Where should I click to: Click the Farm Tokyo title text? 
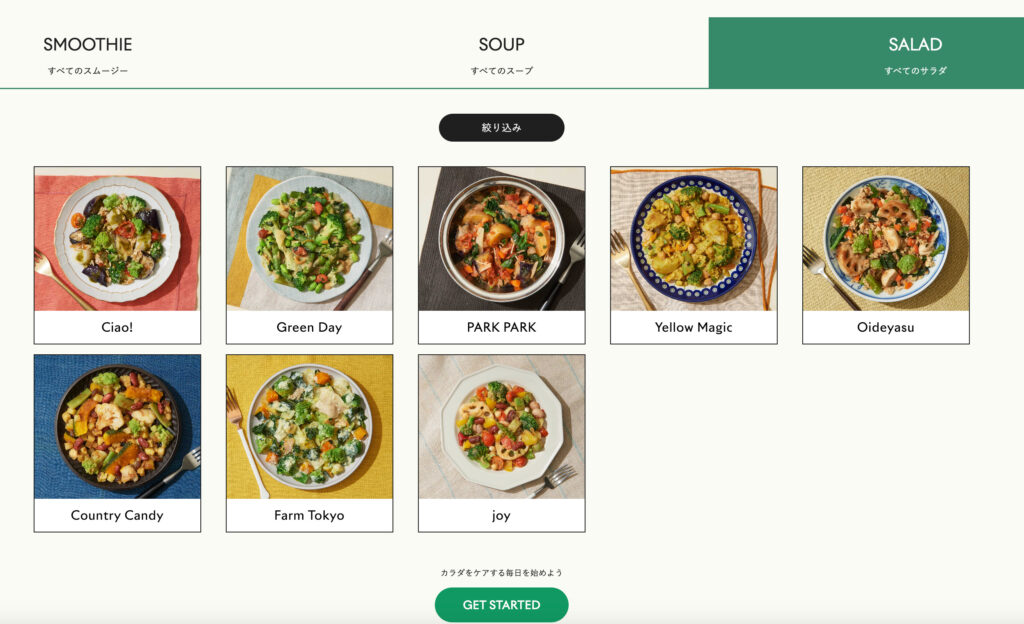309,515
